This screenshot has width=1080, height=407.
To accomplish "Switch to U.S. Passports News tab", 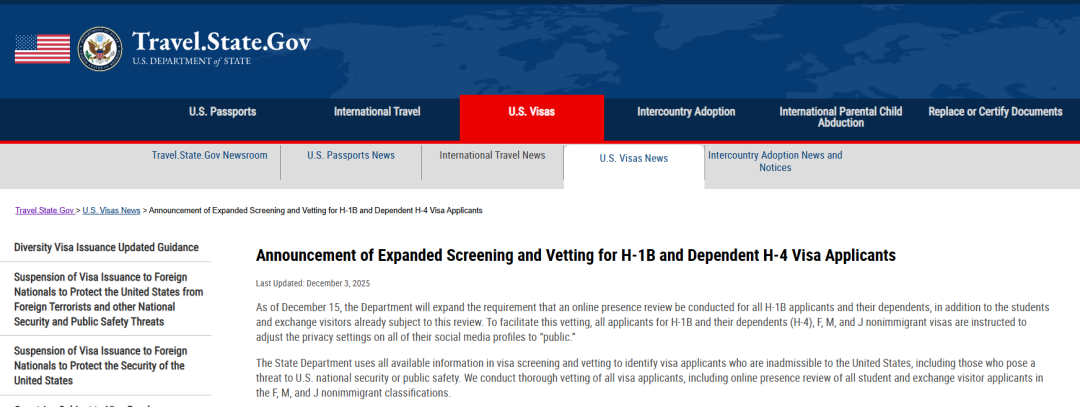I will [351, 156].
